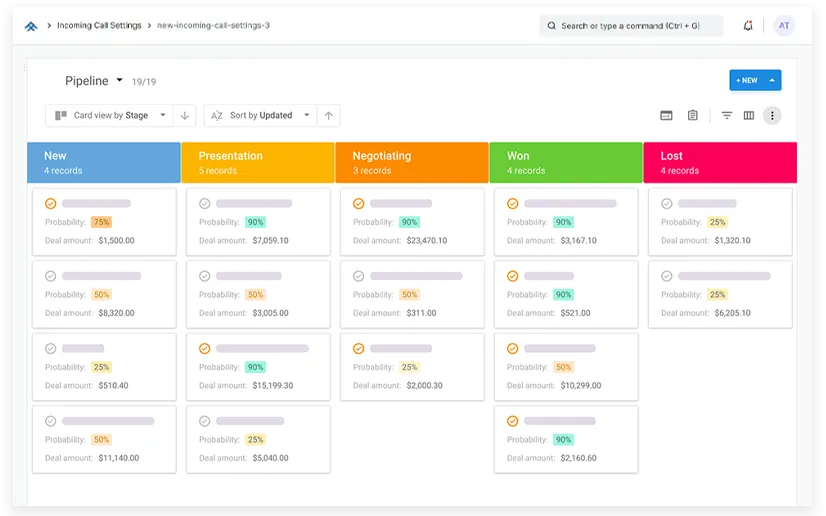826x516 pixels.
Task: Click the descending arrow beside Card view
Action: click(185, 116)
